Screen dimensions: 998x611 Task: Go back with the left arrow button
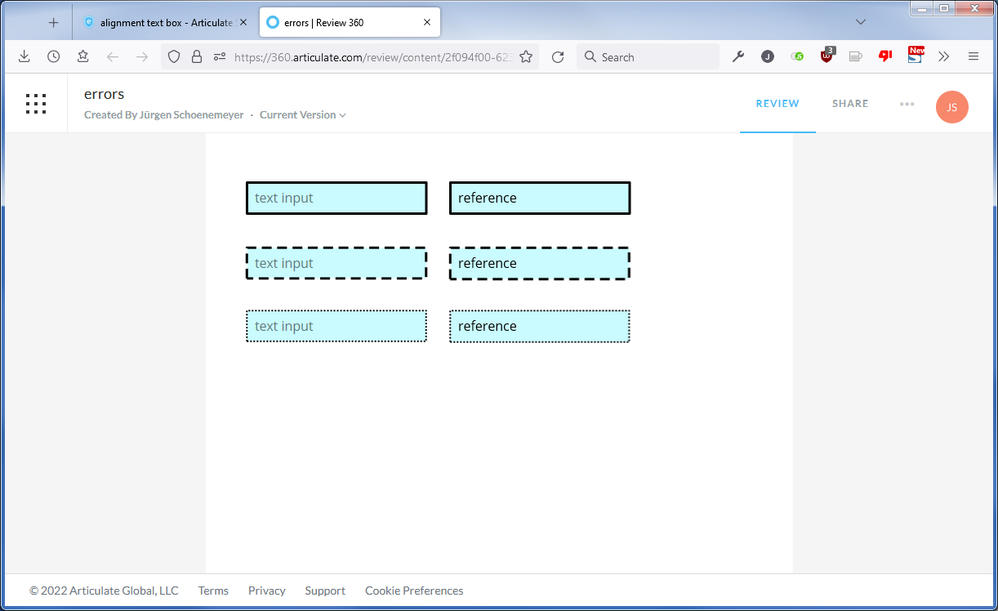tap(113, 57)
